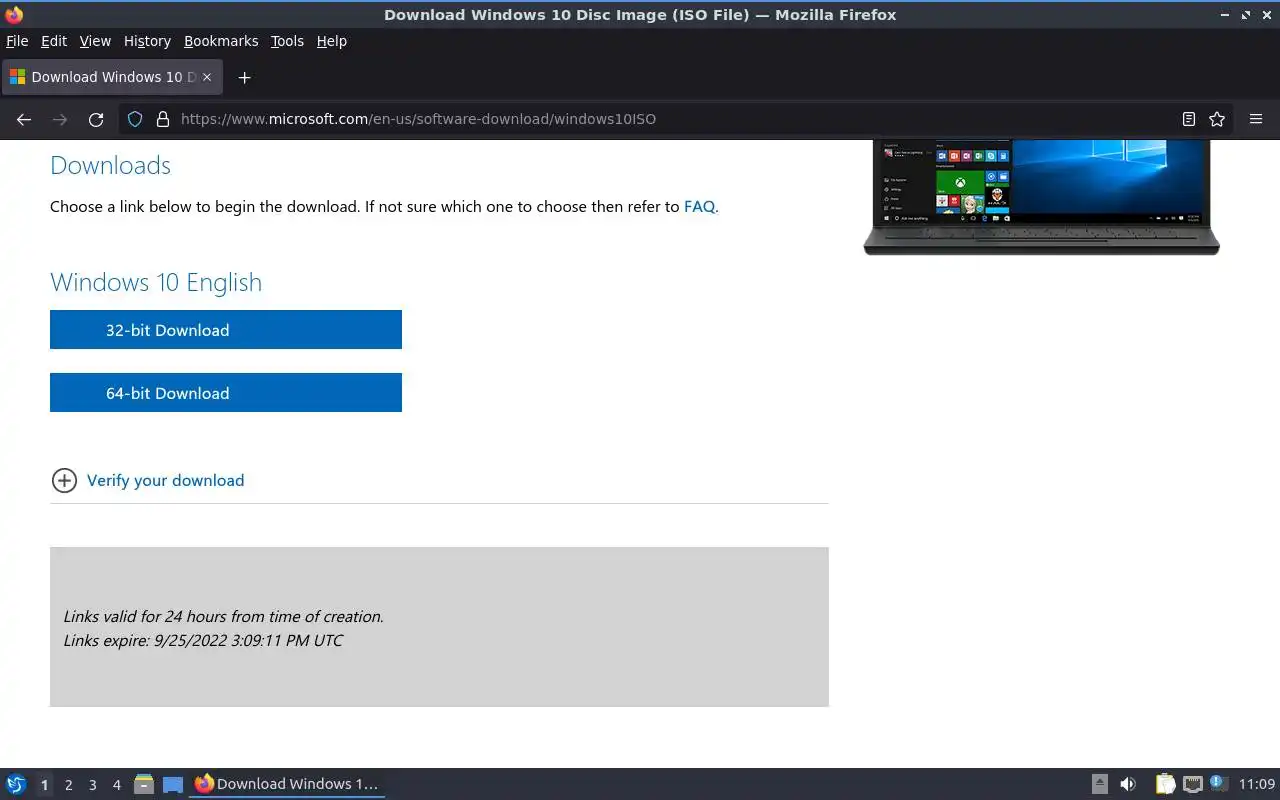
Task: Open the desktop start menu icon
Action: tap(16, 784)
